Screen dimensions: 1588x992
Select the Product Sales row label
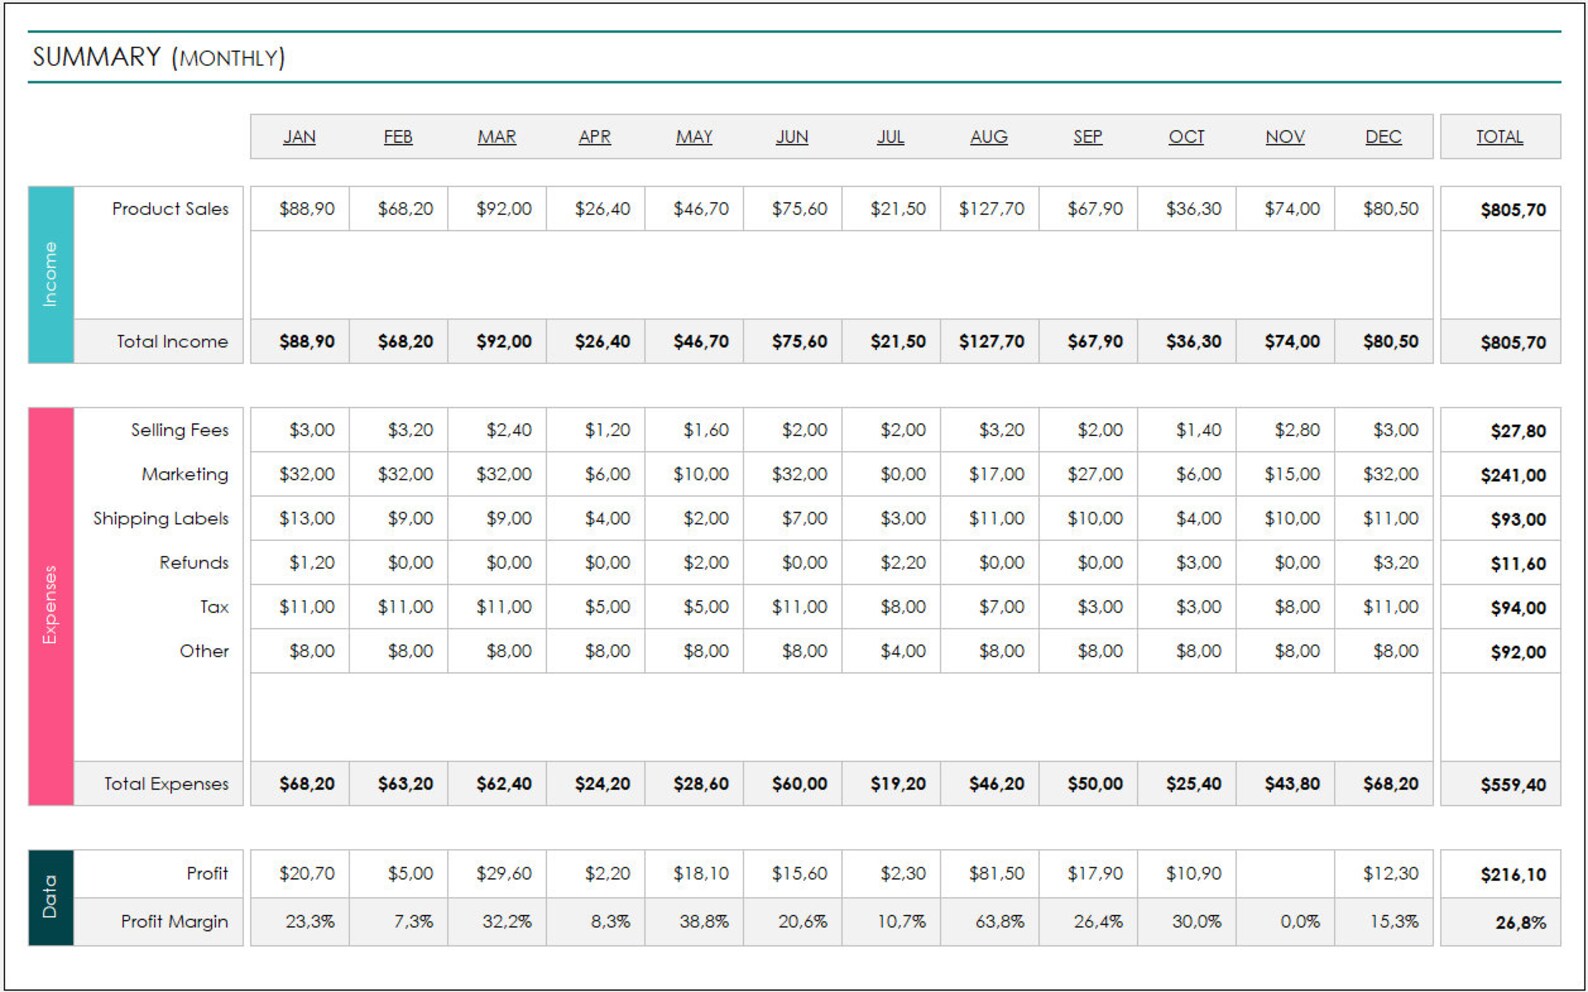[170, 209]
